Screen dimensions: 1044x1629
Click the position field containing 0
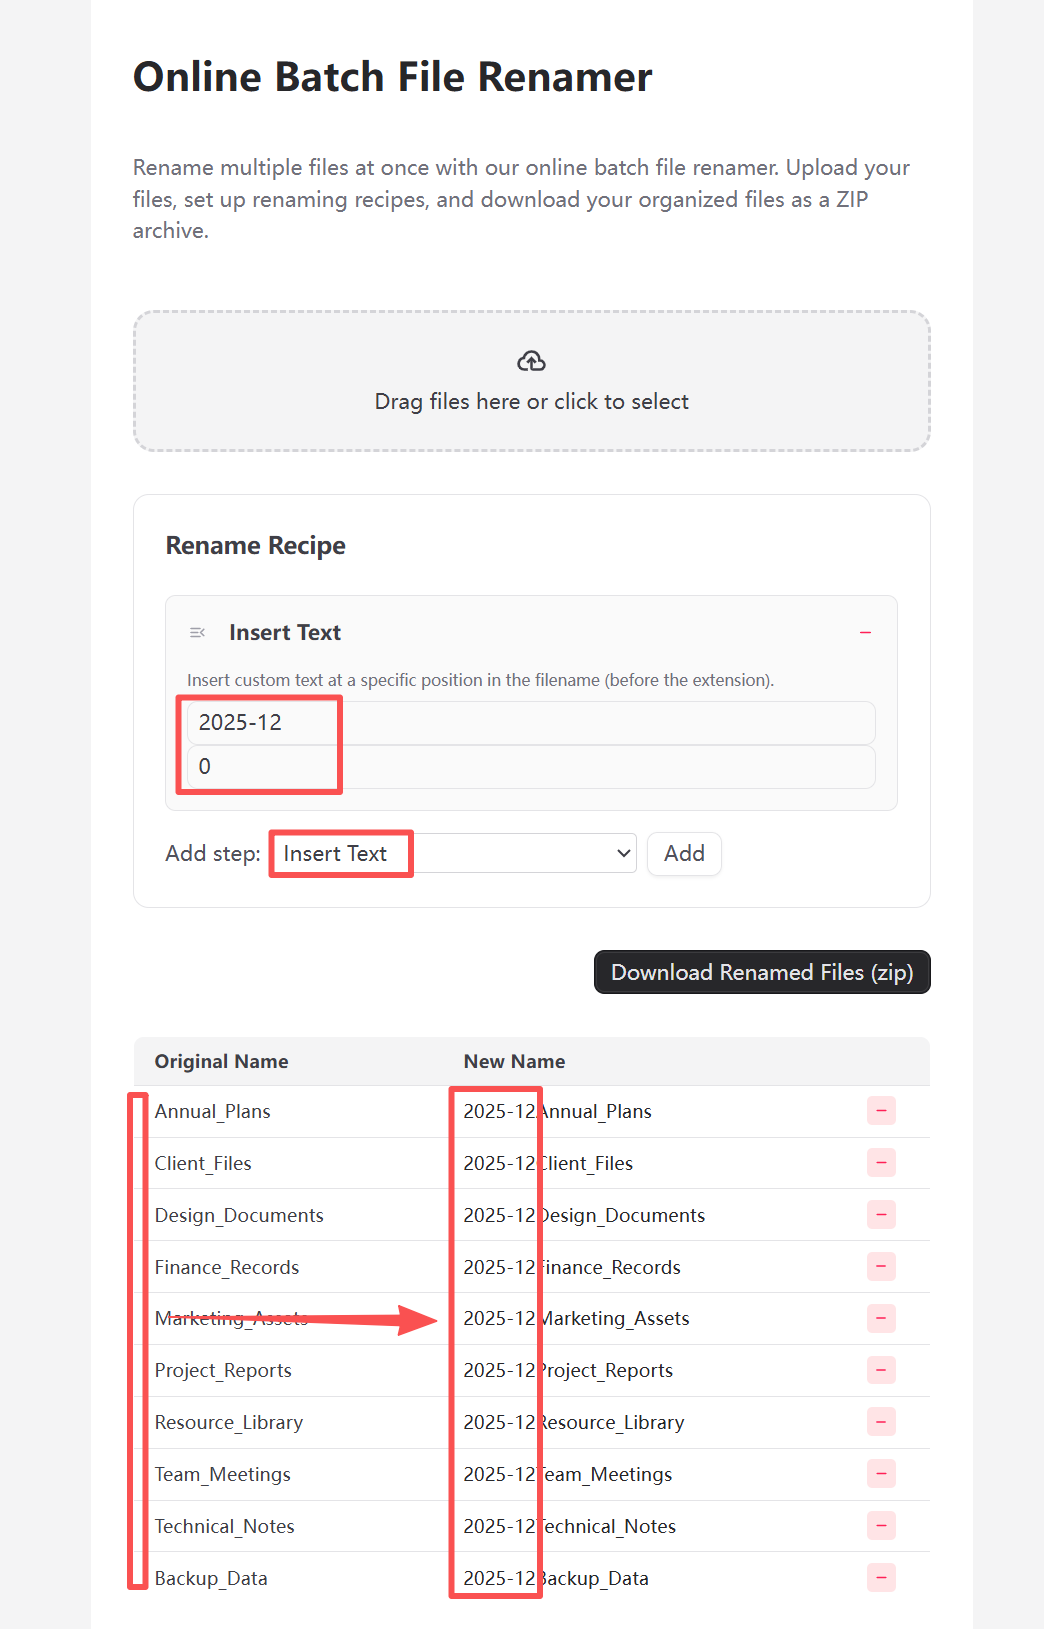(x=531, y=767)
